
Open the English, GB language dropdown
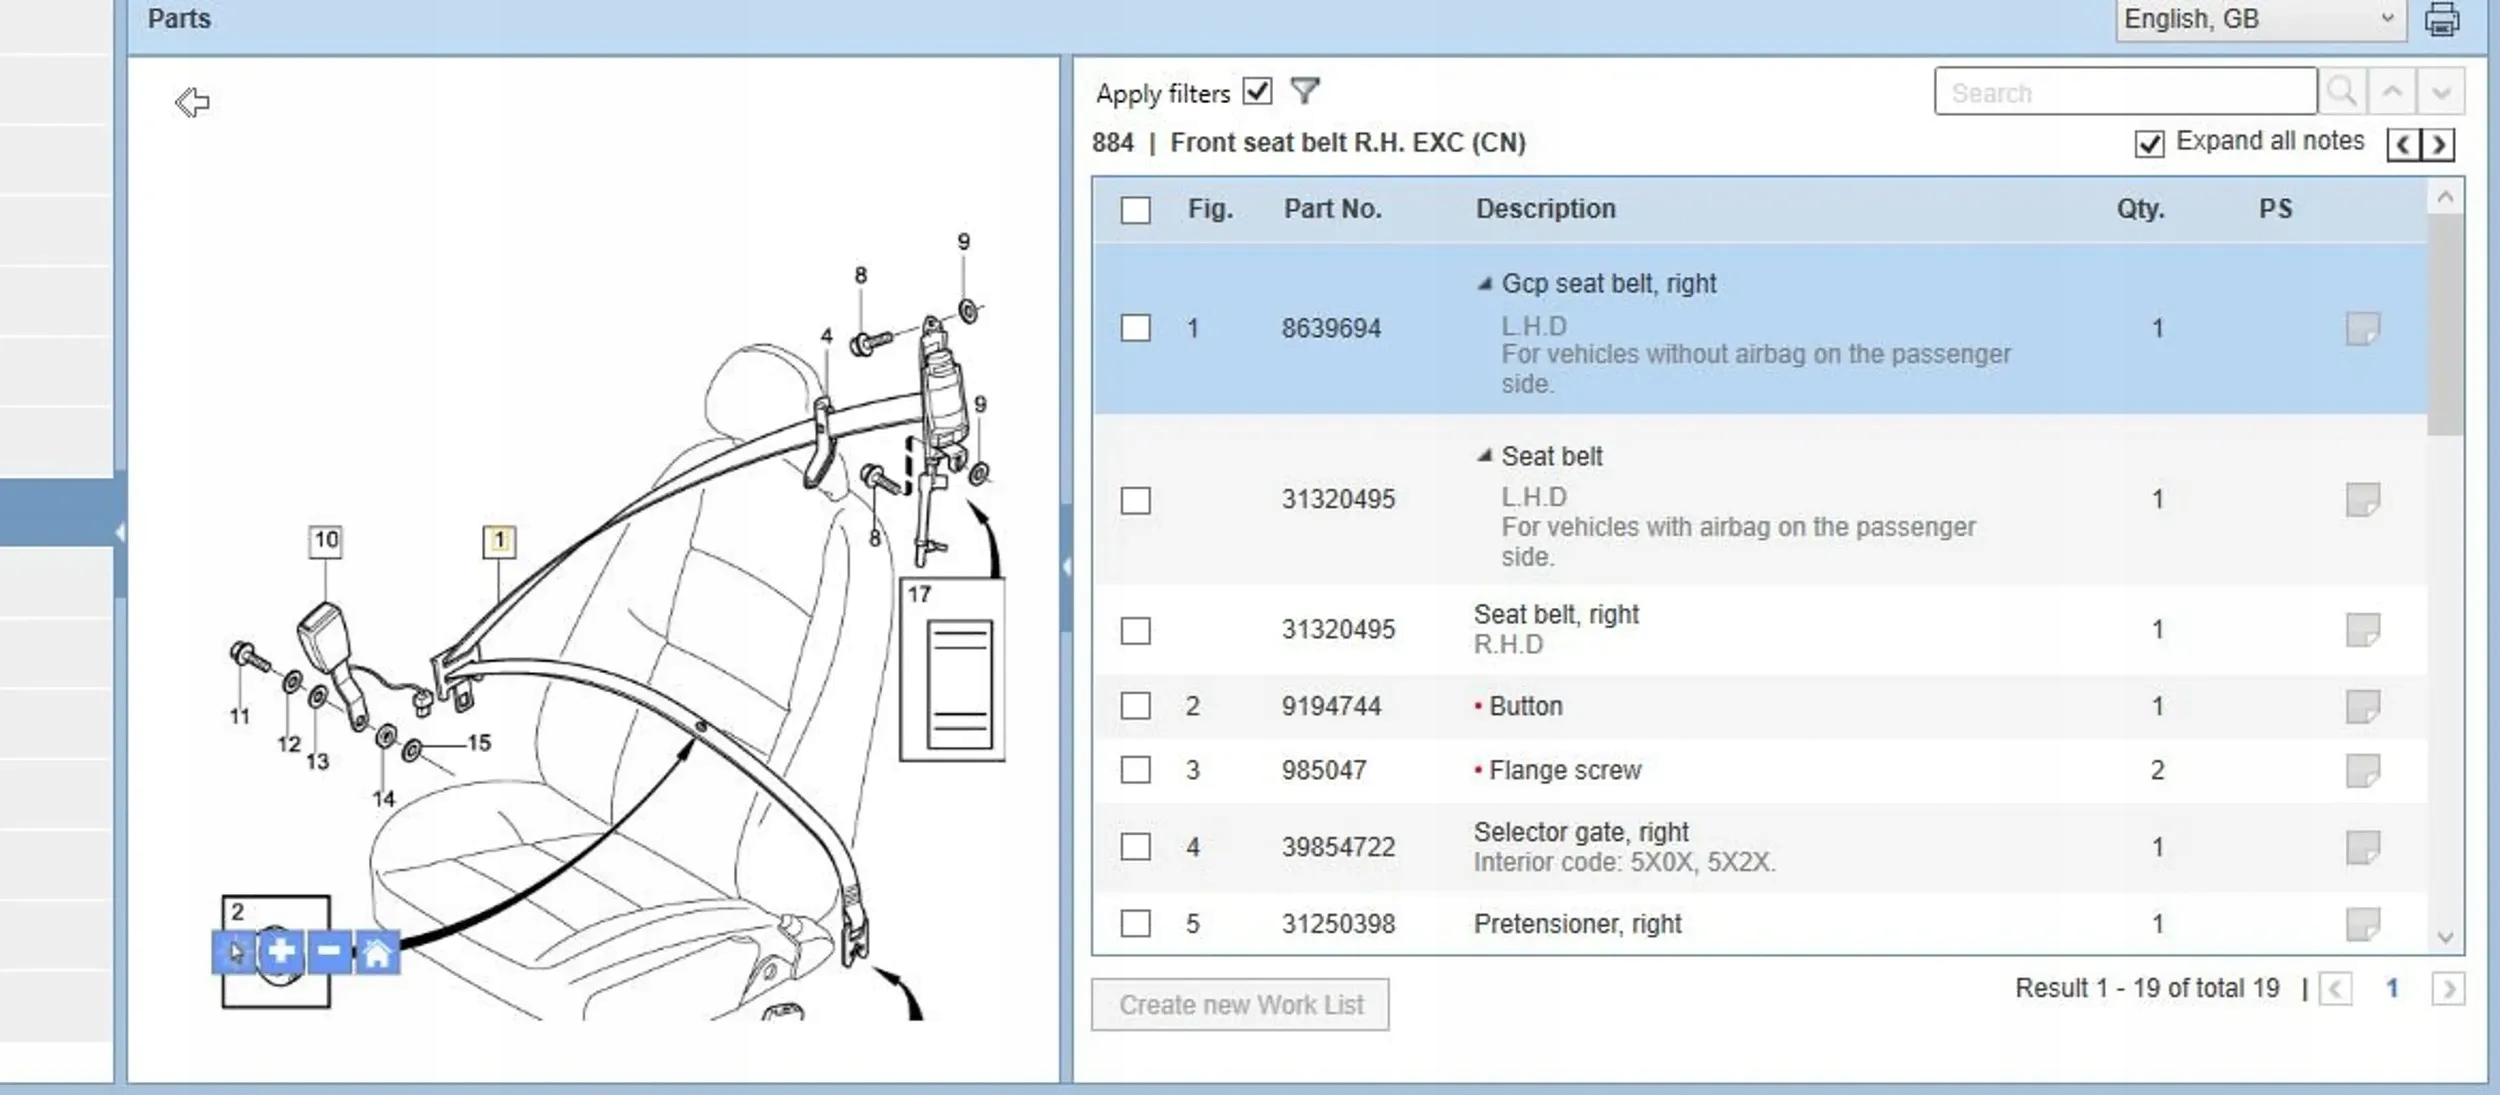click(x=2260, y=19)
